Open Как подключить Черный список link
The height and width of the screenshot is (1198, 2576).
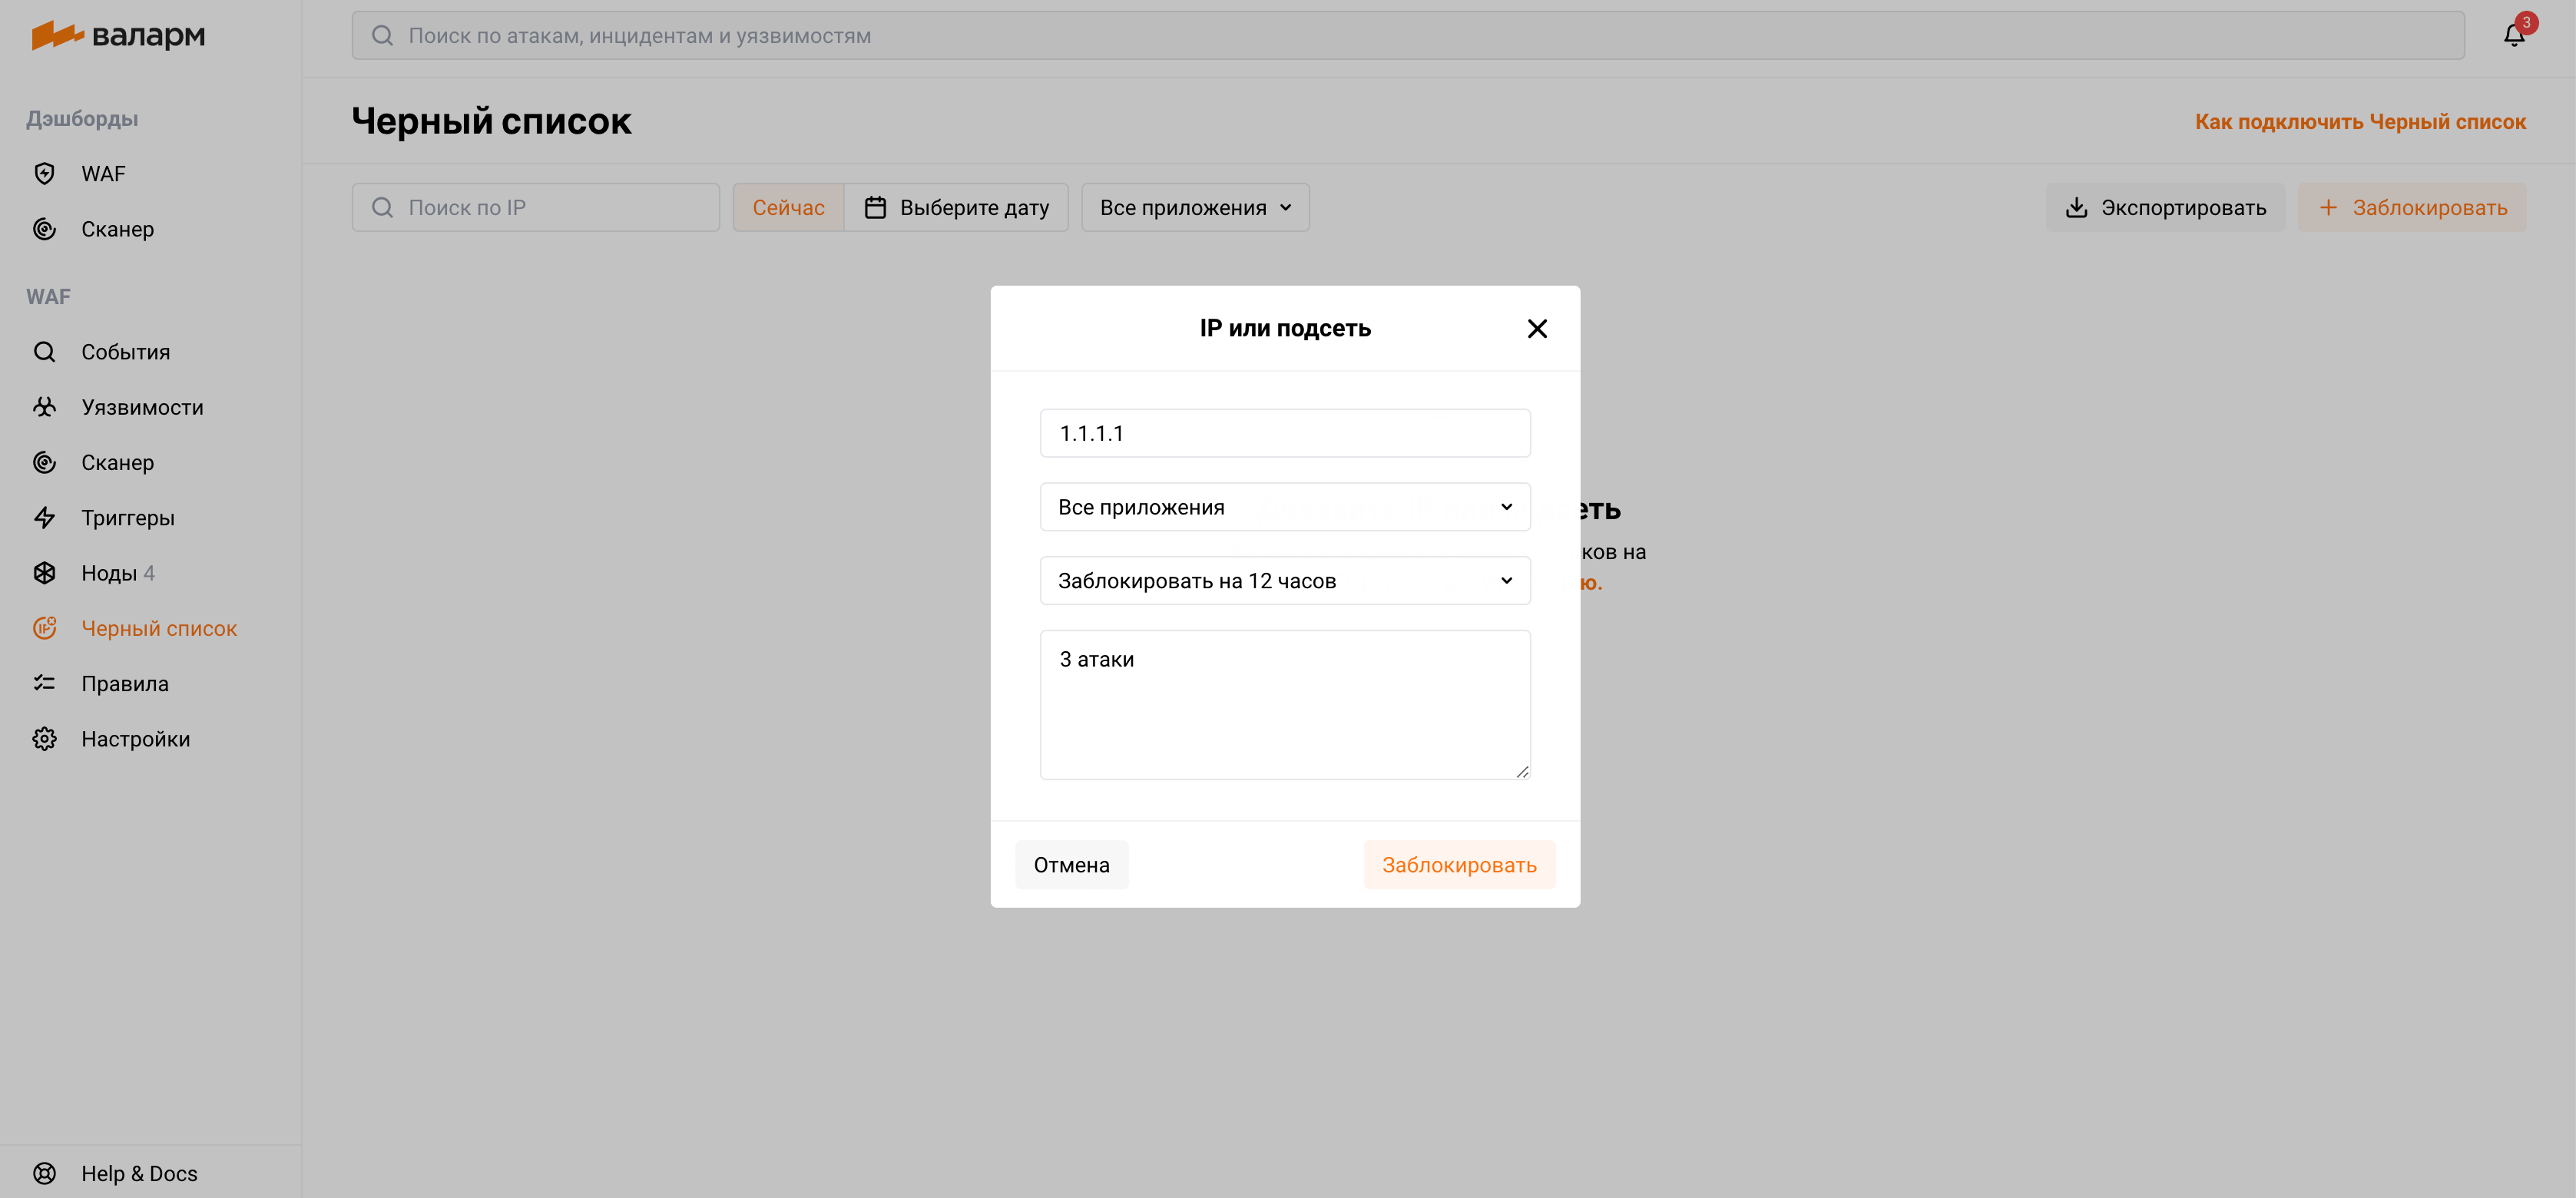pos(2360,122)
